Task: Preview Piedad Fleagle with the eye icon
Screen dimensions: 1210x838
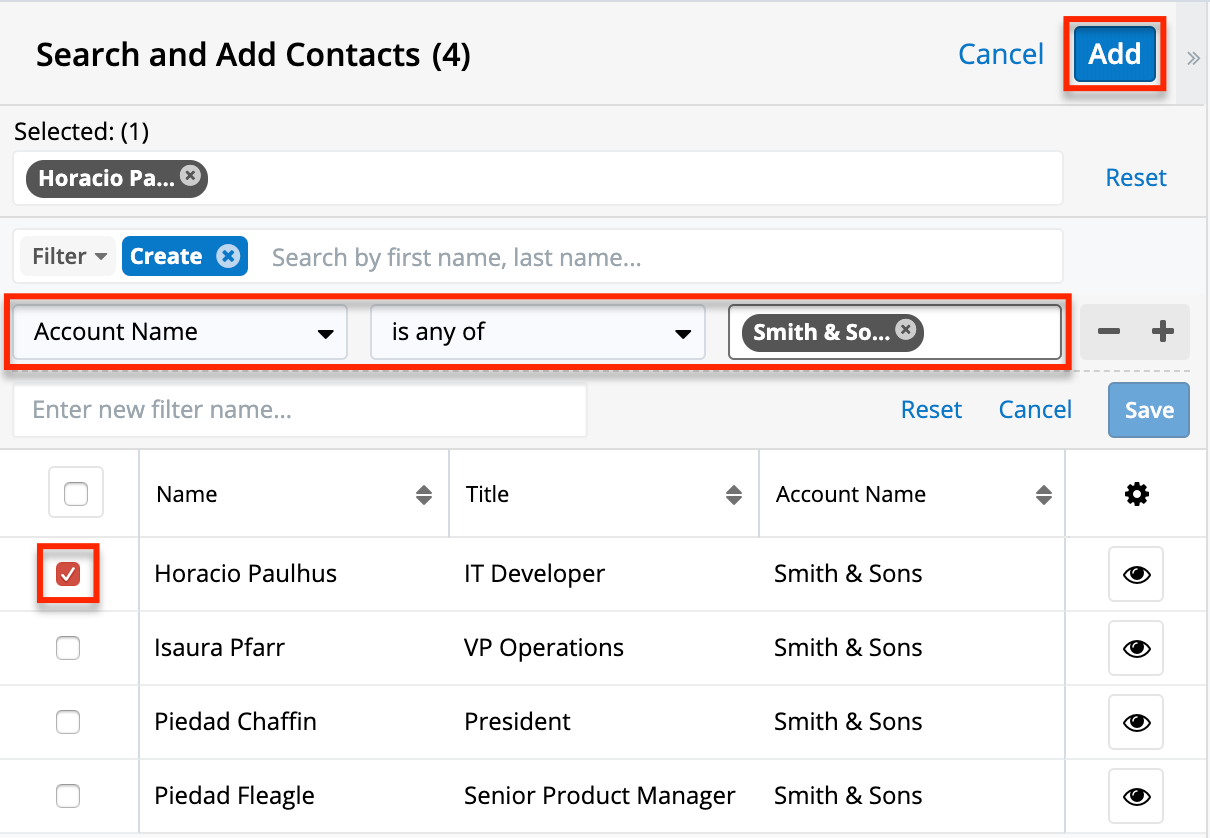Action: (1136, 796)
